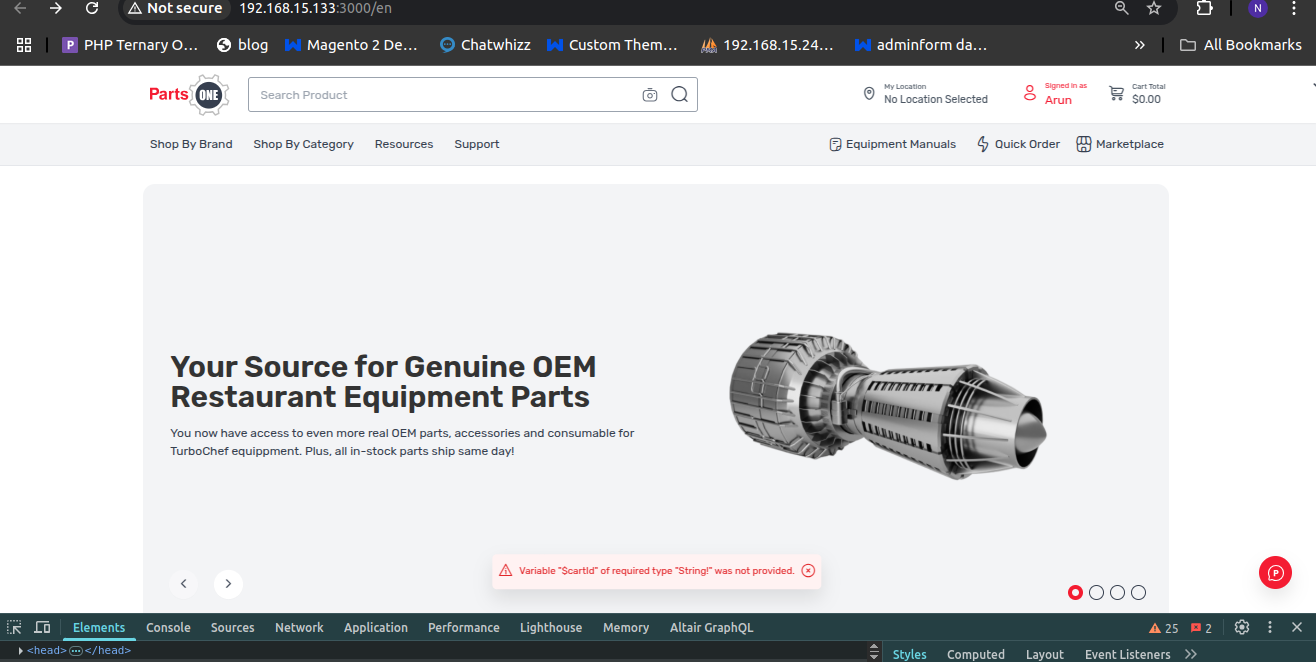Open the Shop By Category menu

pos(303,144)
